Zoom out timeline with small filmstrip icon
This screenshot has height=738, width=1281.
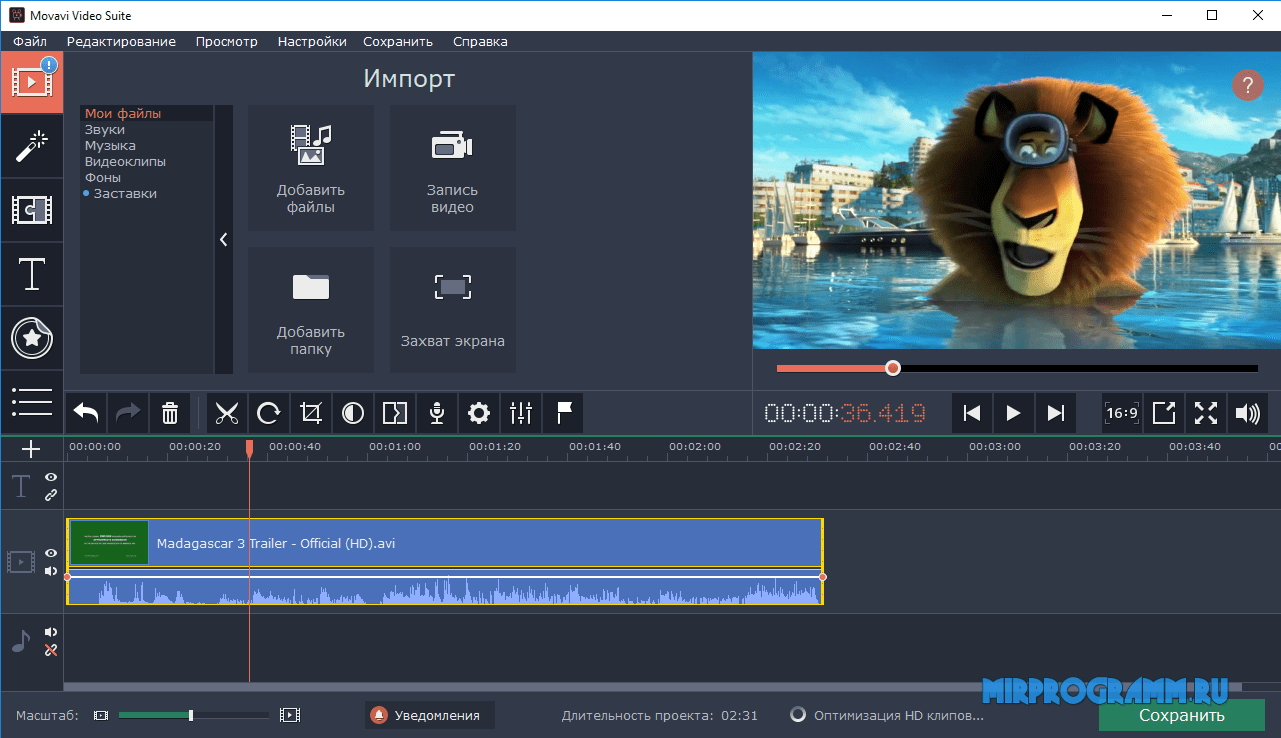click(100, 715)
